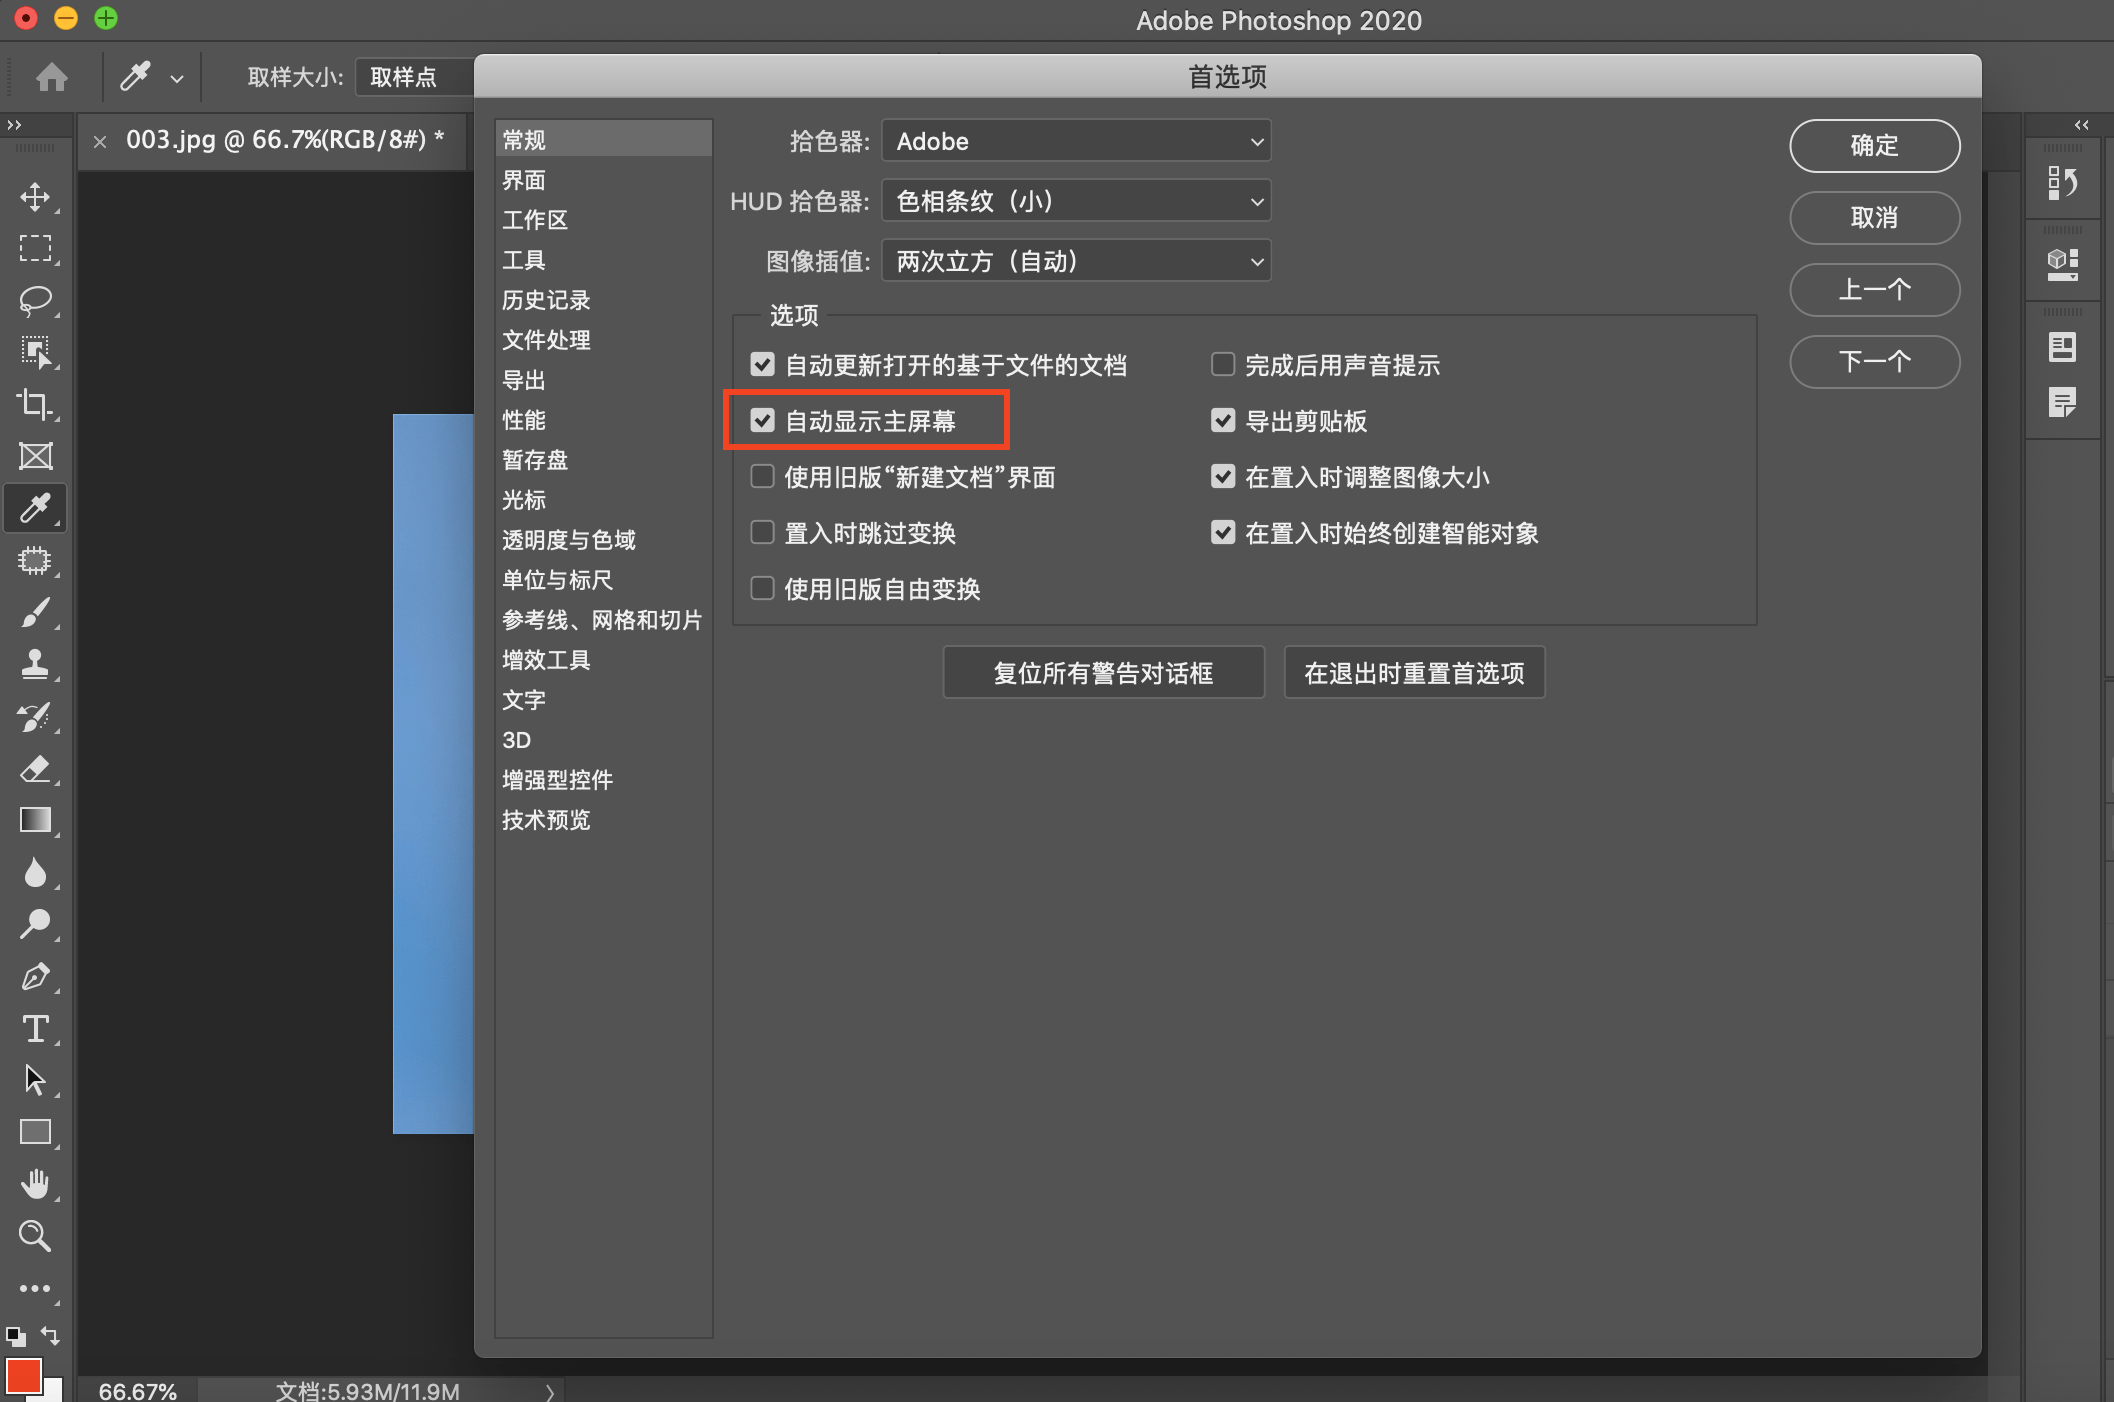Screen dimensions: 2114x1402
Task: Close the 003.jpg document tab
Action: pyautogui.click(x=100, y=142)
